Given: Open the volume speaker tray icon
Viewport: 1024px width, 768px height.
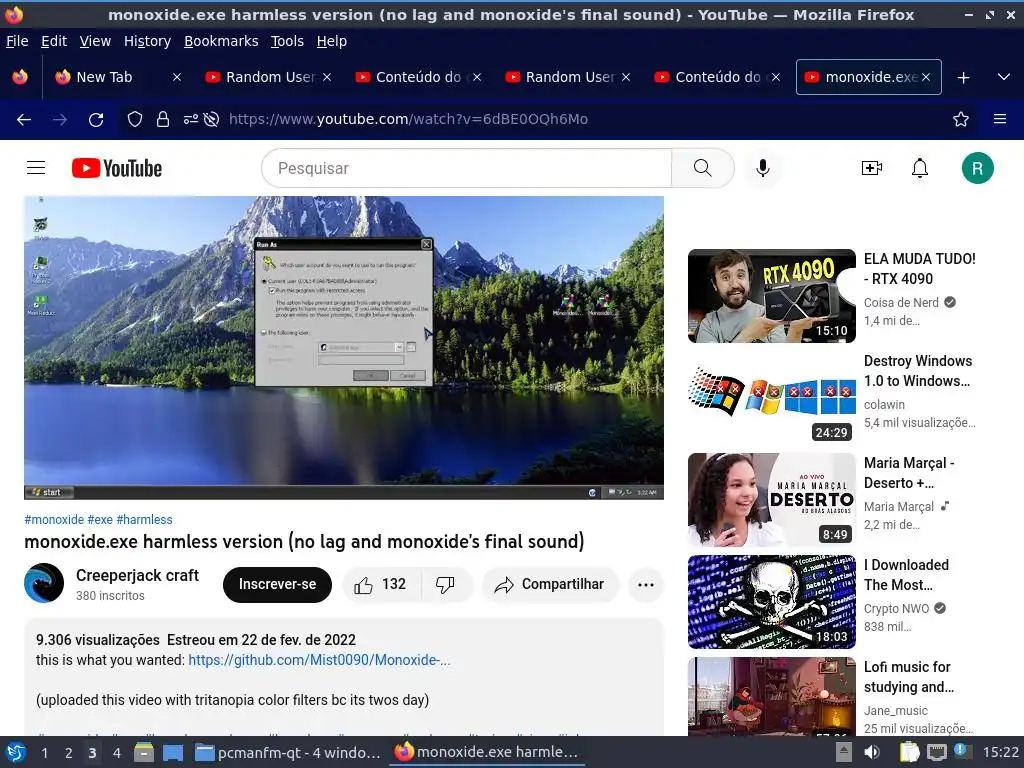Looking at the screenshot, I should point(872,752).
